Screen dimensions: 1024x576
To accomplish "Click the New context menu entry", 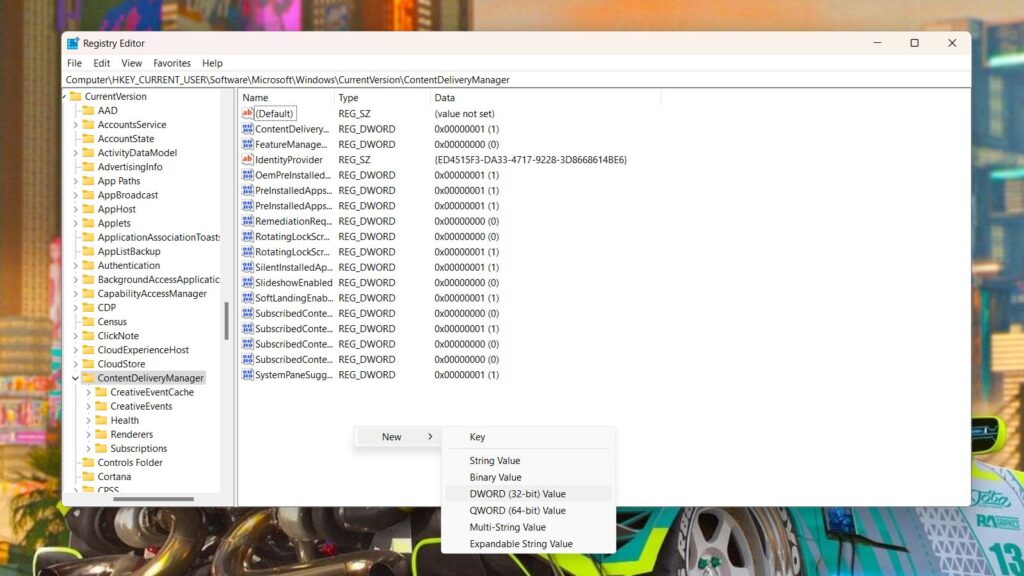I will (398, 437).
